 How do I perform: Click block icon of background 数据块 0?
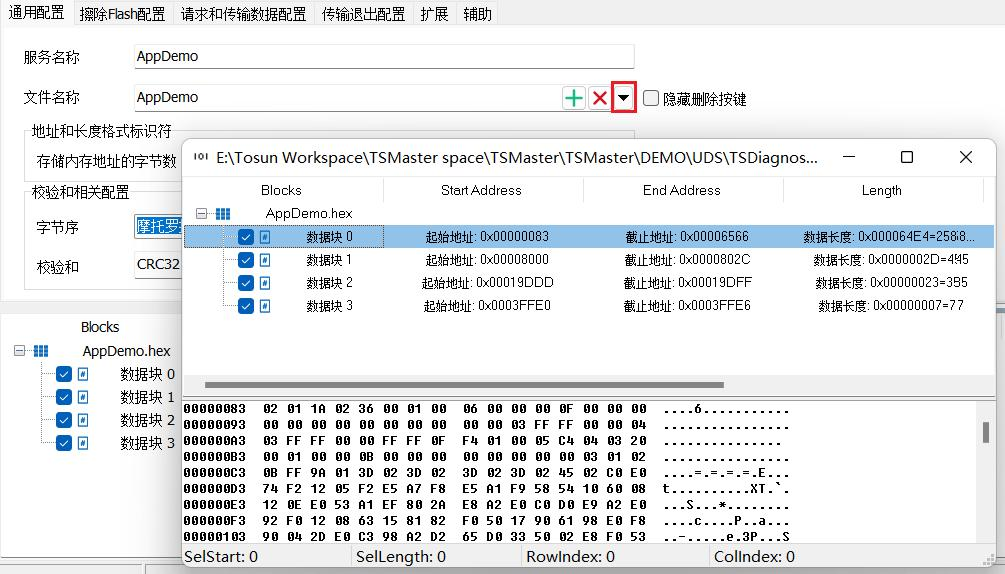tap(83, 374)
